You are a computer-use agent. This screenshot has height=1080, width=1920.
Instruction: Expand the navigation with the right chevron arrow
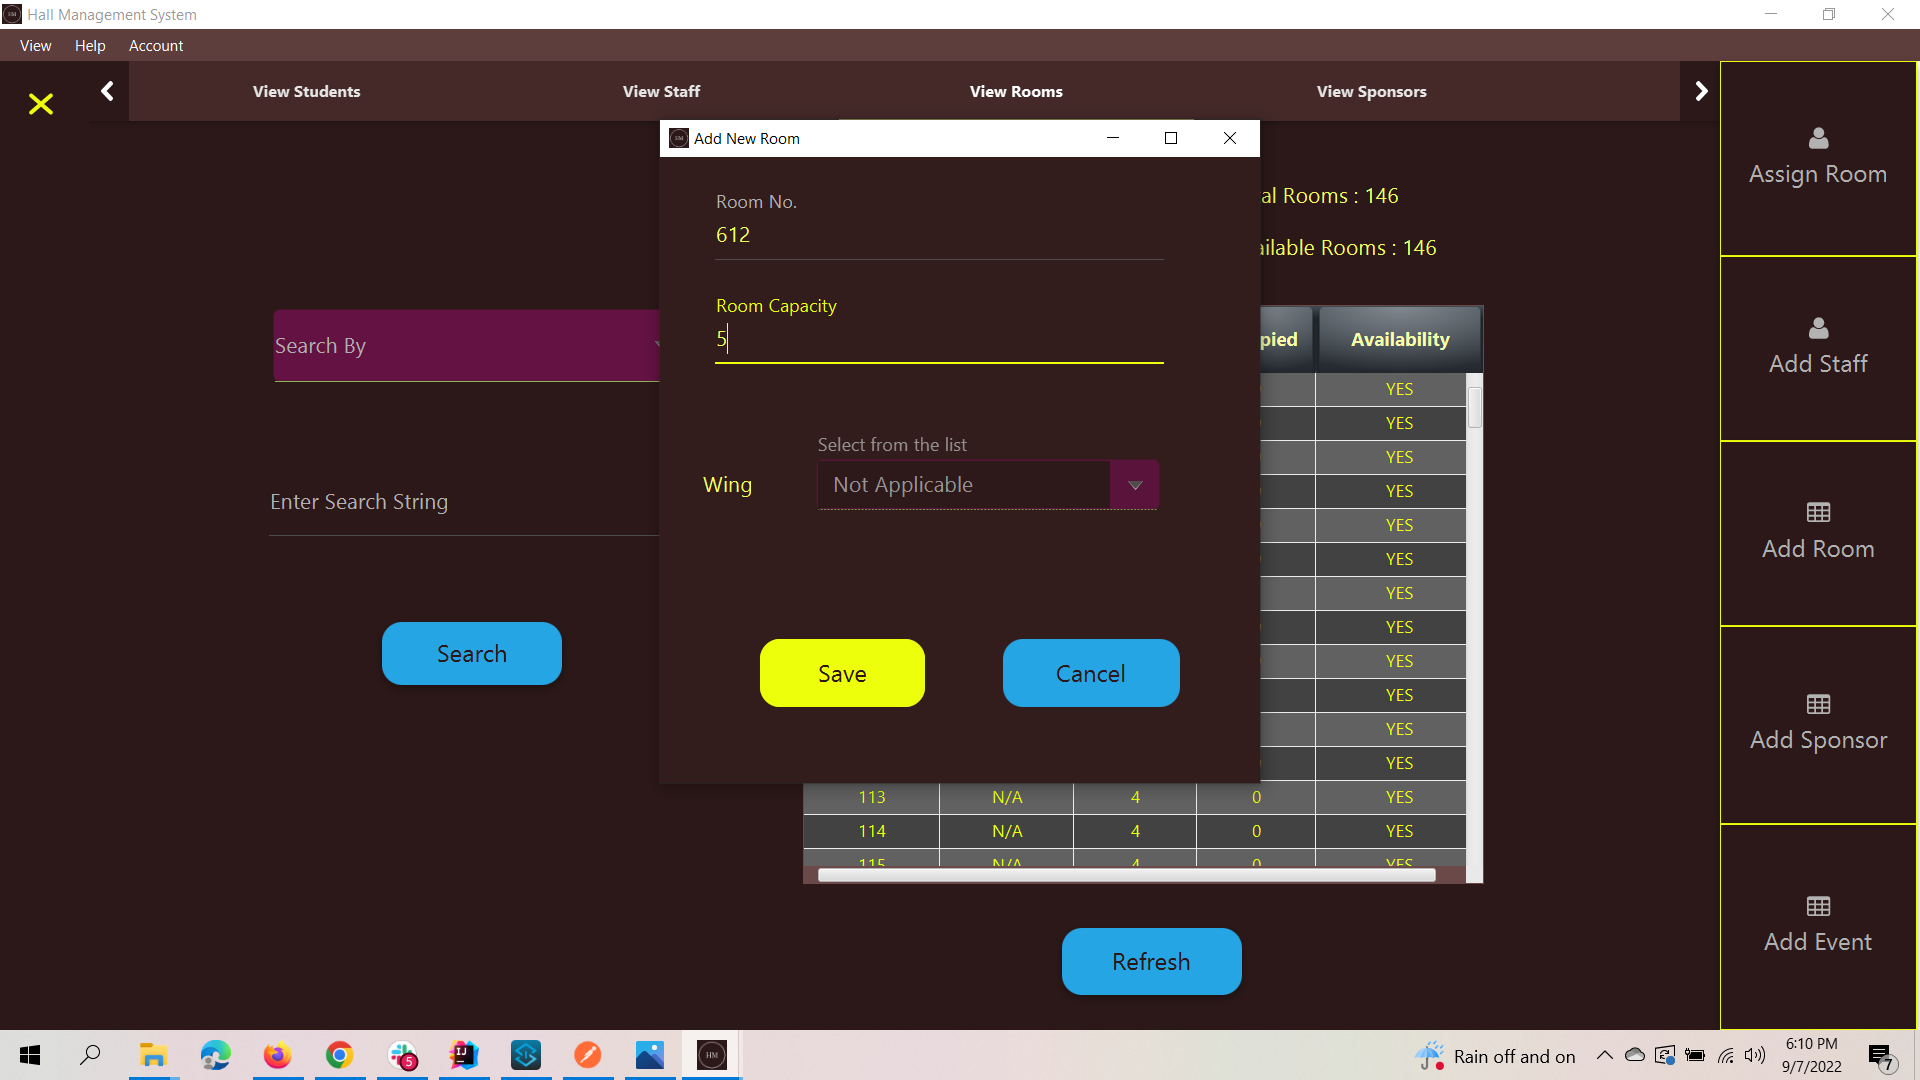[x=1701, y=90]
